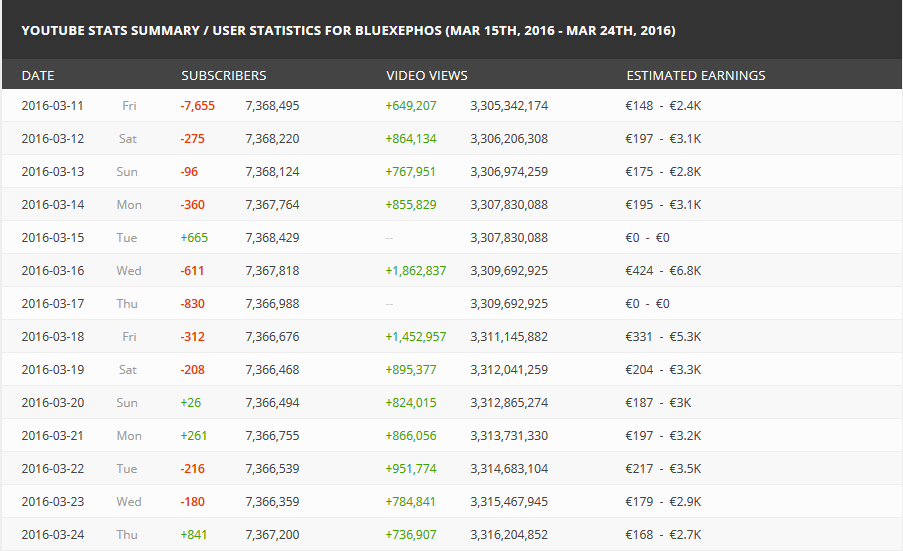This screenshot has width=903, height=551.
Task: Click views gain +951,774
Action: (411, 469)
